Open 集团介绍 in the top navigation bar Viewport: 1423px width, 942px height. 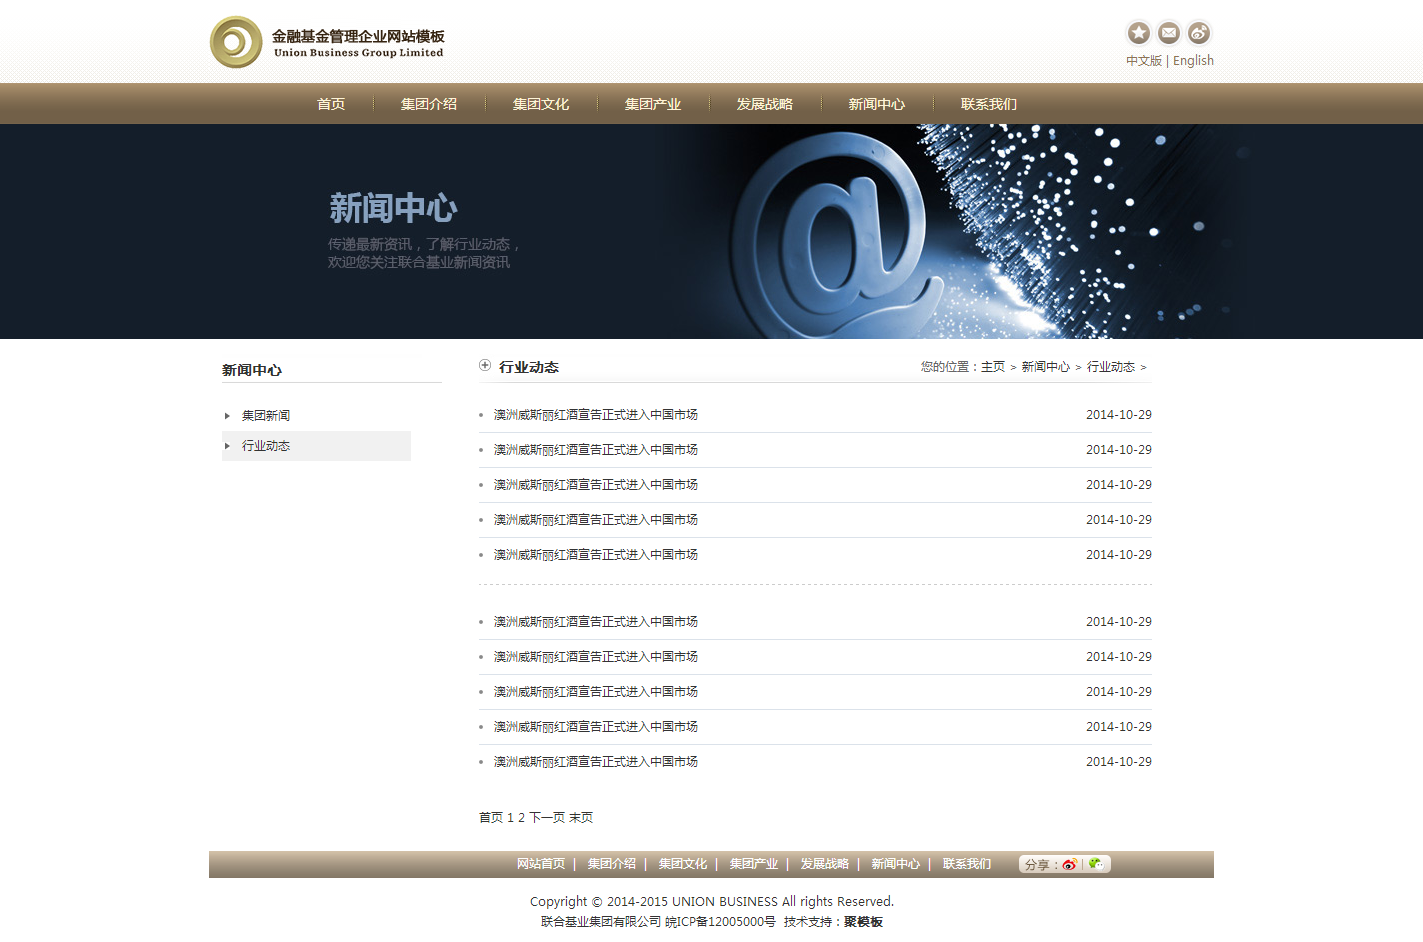[x=429, y=104]
